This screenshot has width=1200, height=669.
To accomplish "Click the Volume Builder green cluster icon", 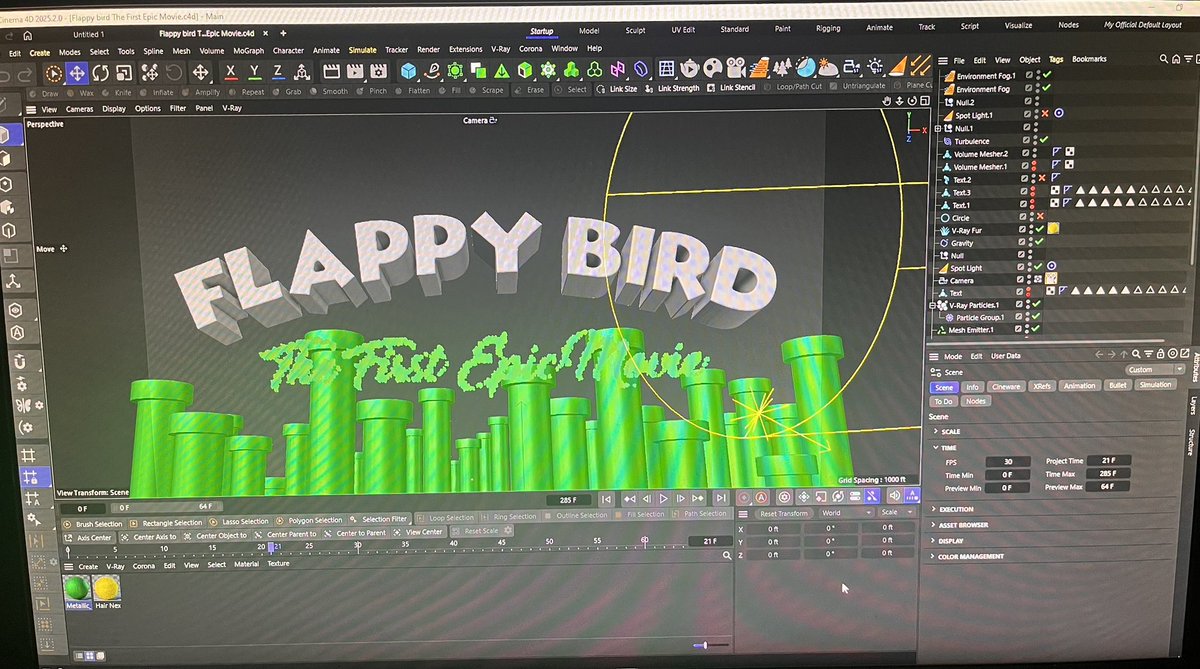I will point(571,70).
